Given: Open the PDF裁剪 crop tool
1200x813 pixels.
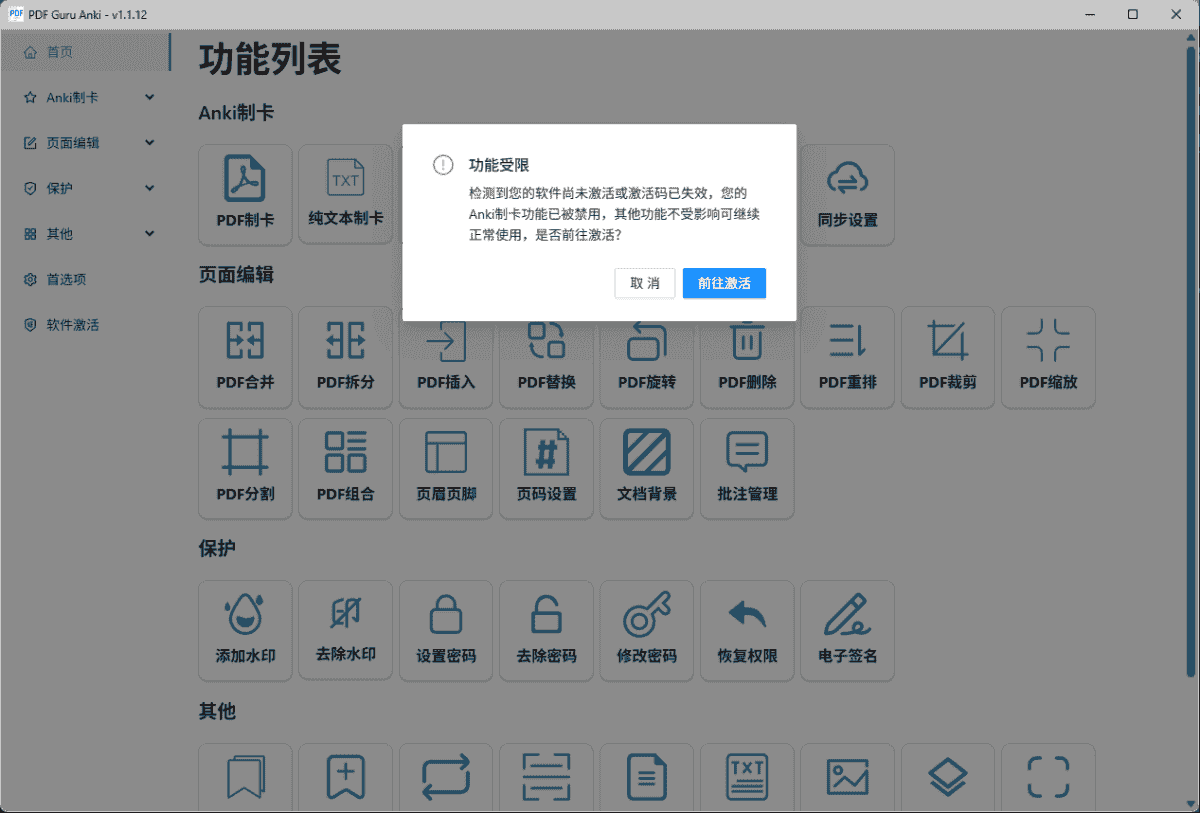Looking at the screenshot, I should (947, 342).
